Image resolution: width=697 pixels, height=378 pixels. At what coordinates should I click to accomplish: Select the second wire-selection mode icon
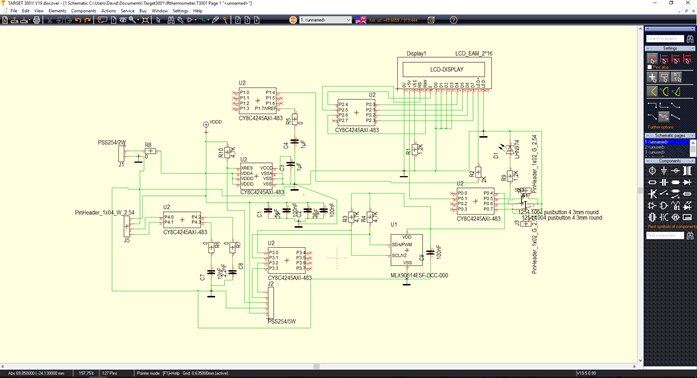pos(664,59)
